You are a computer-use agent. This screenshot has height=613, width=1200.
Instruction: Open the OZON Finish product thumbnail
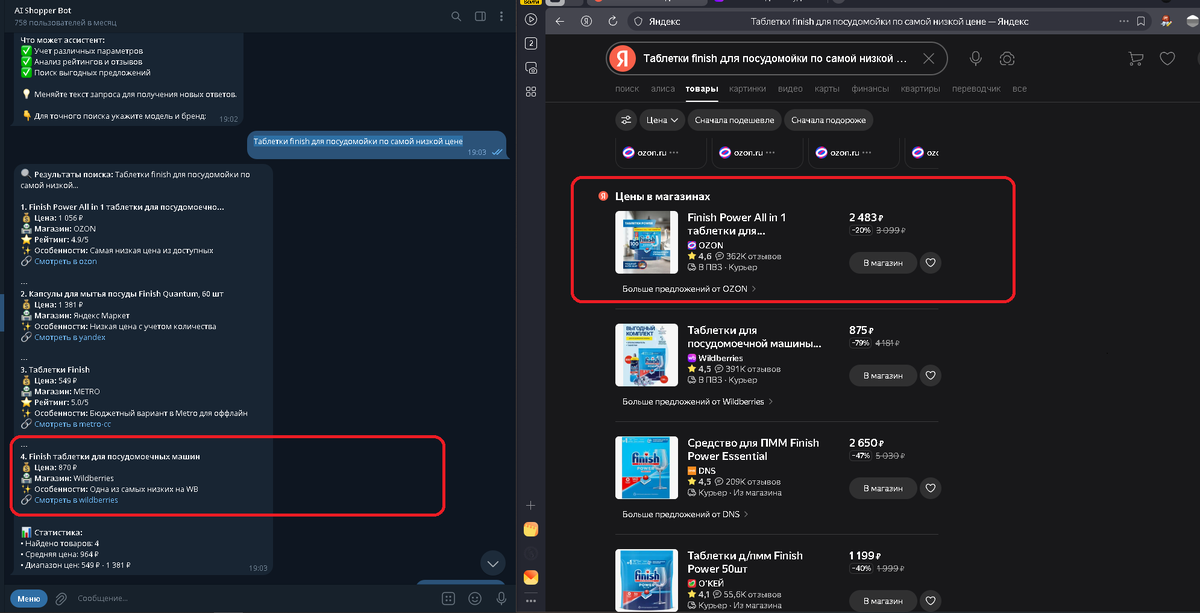(x=647, y=242)
